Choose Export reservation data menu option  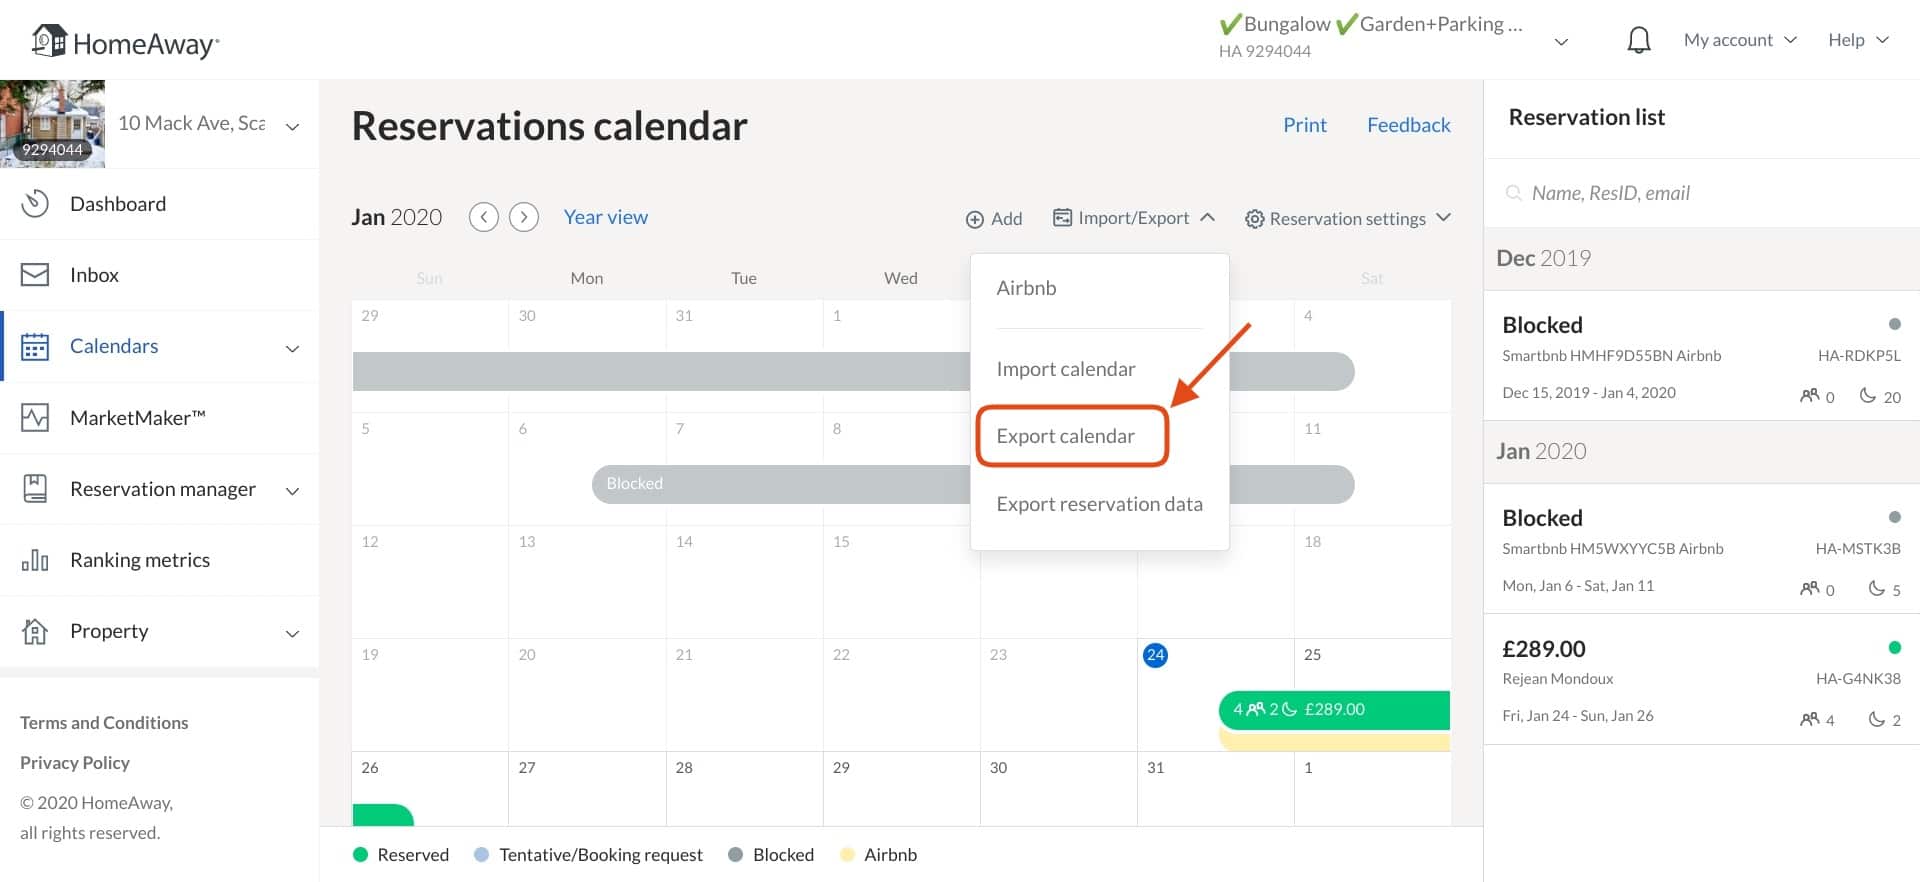[1099, 503]
